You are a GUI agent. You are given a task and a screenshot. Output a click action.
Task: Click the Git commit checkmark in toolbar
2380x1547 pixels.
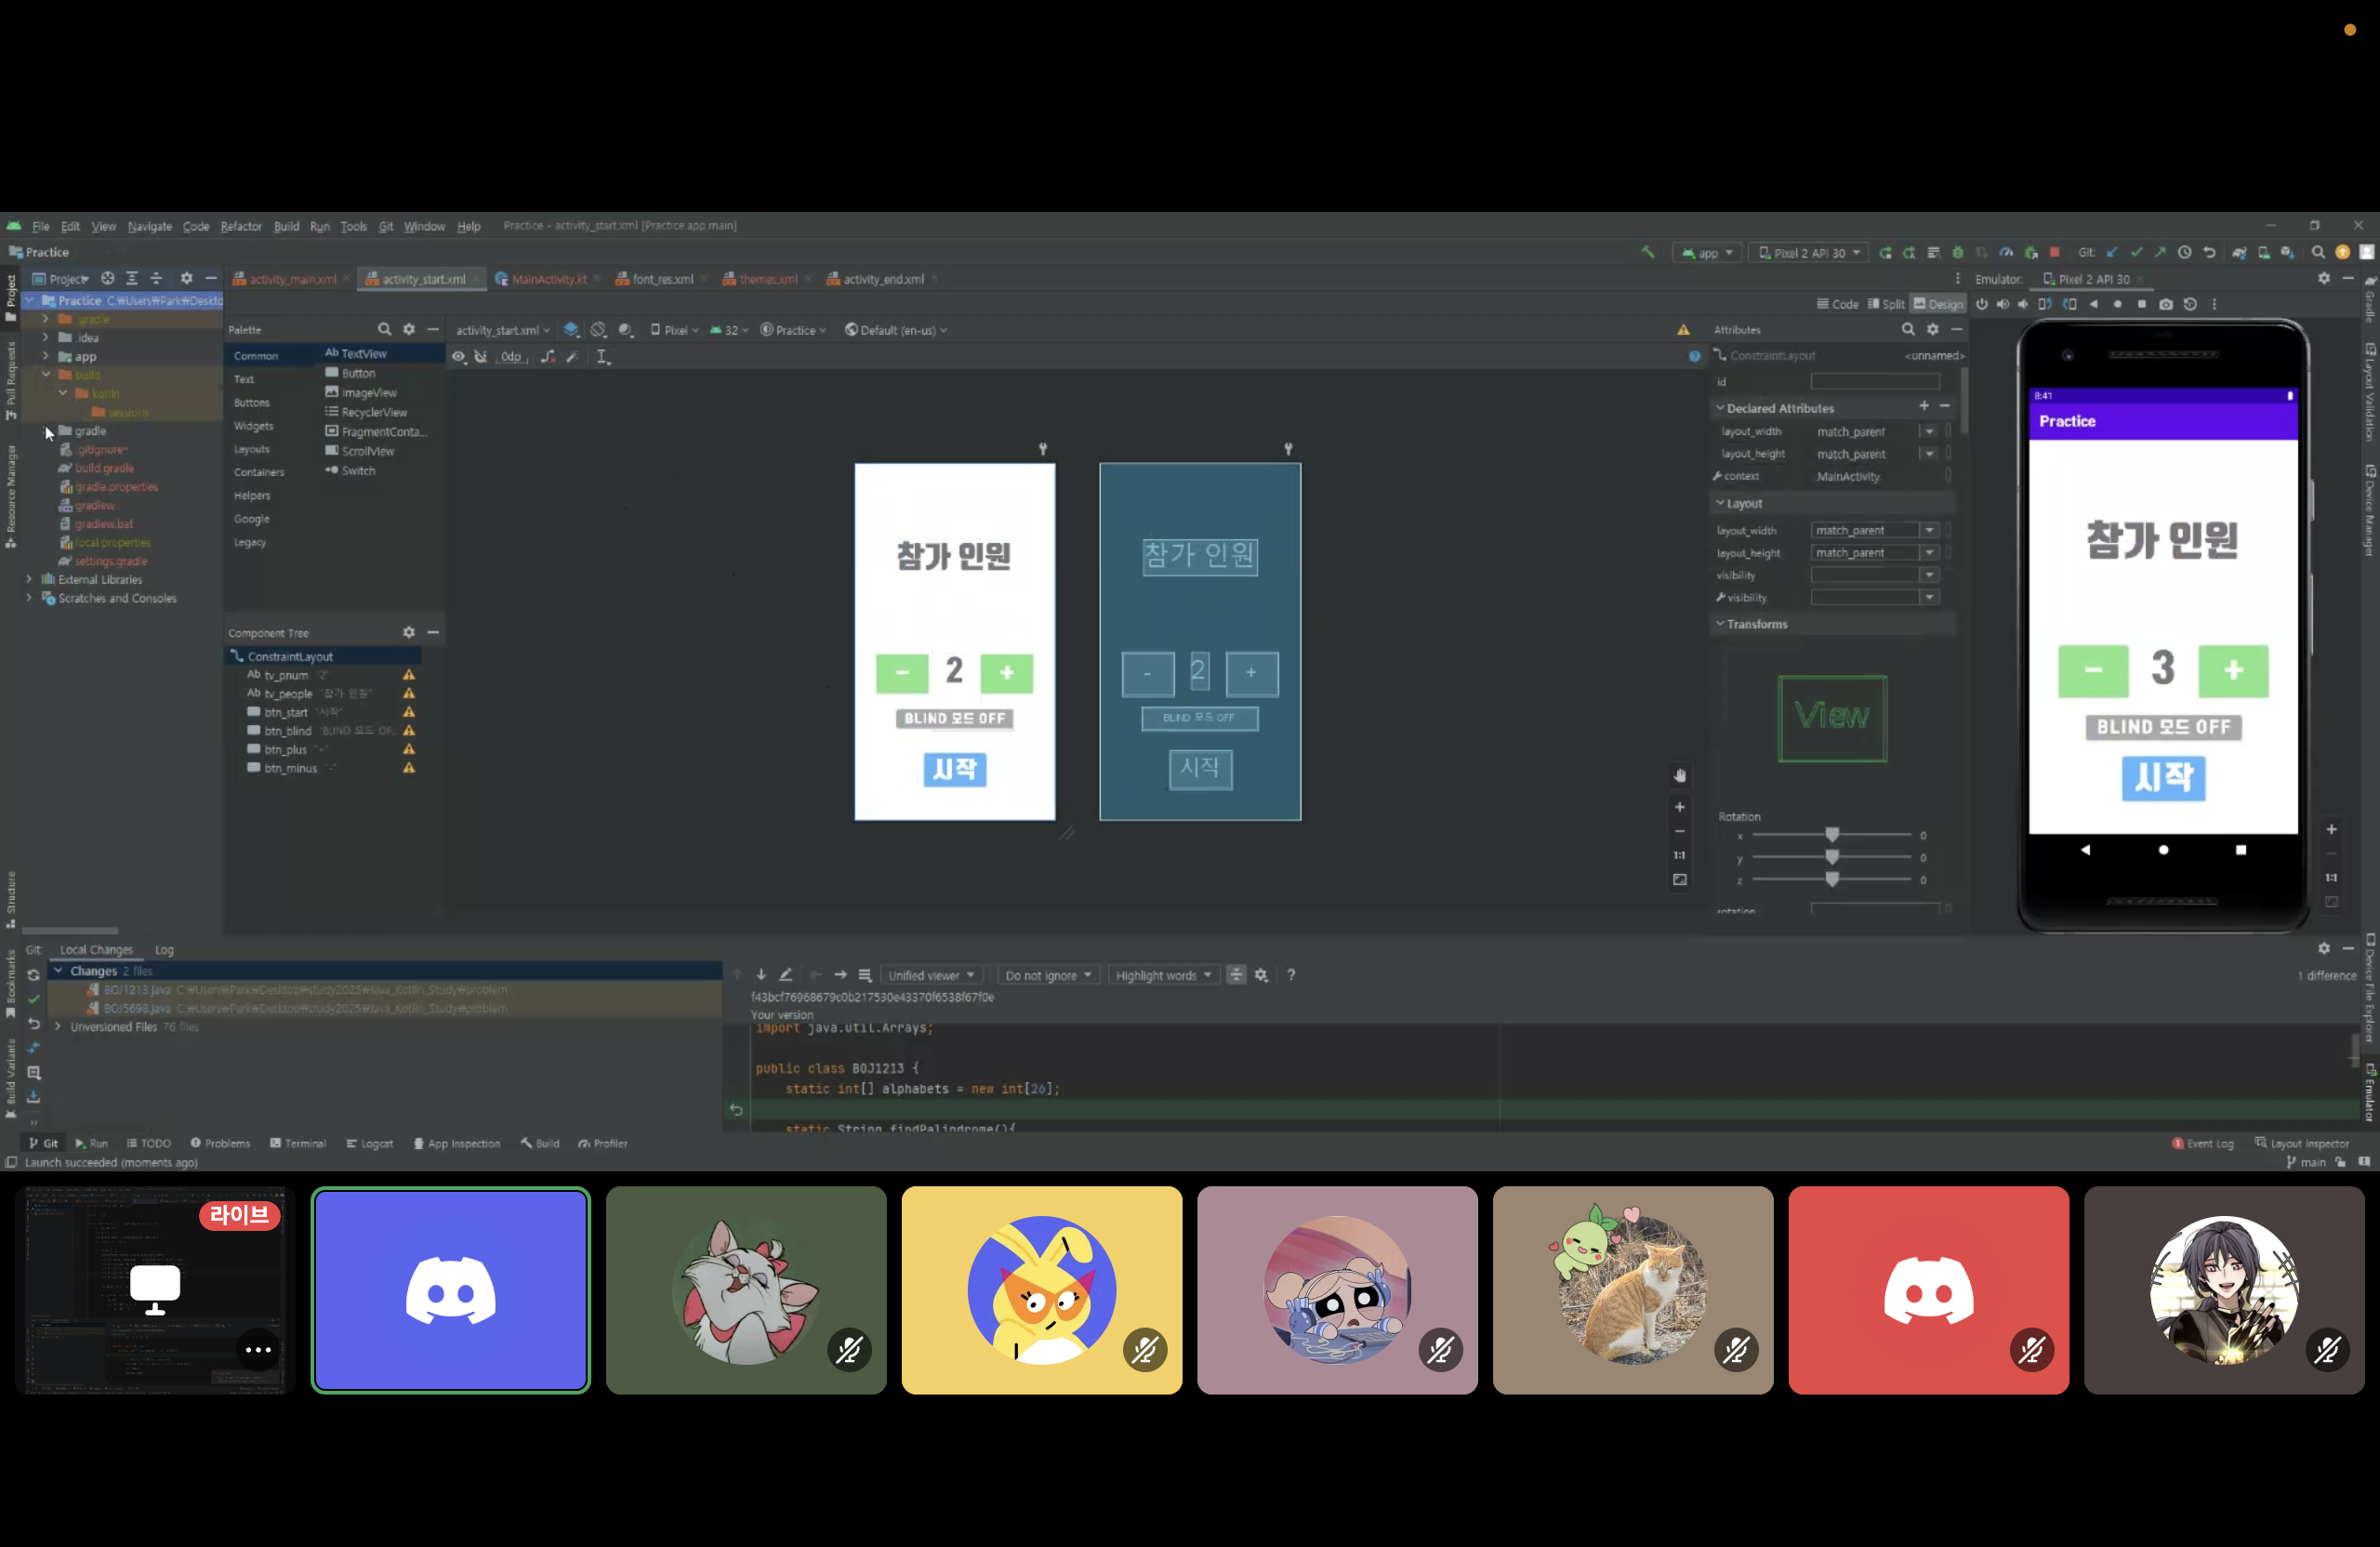[x=2136, y=252]
